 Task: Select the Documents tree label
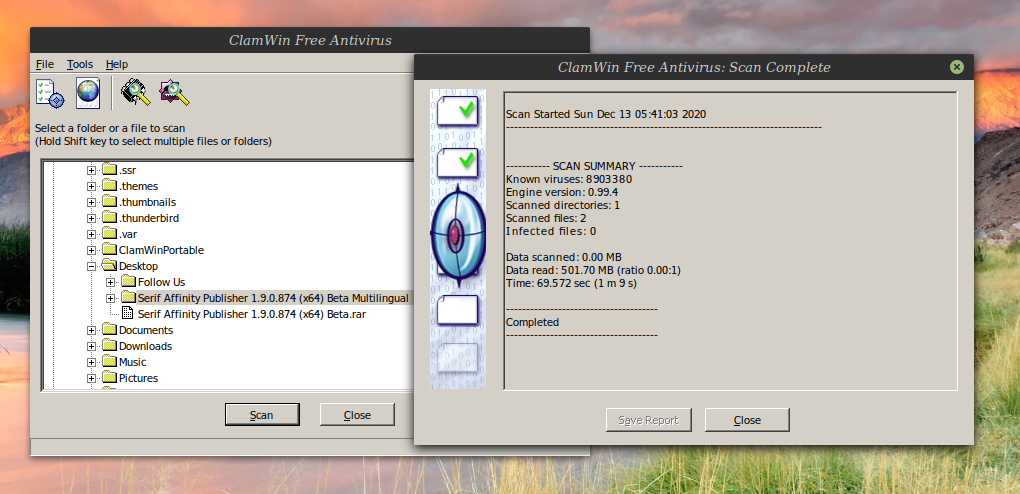coord(146,330)
